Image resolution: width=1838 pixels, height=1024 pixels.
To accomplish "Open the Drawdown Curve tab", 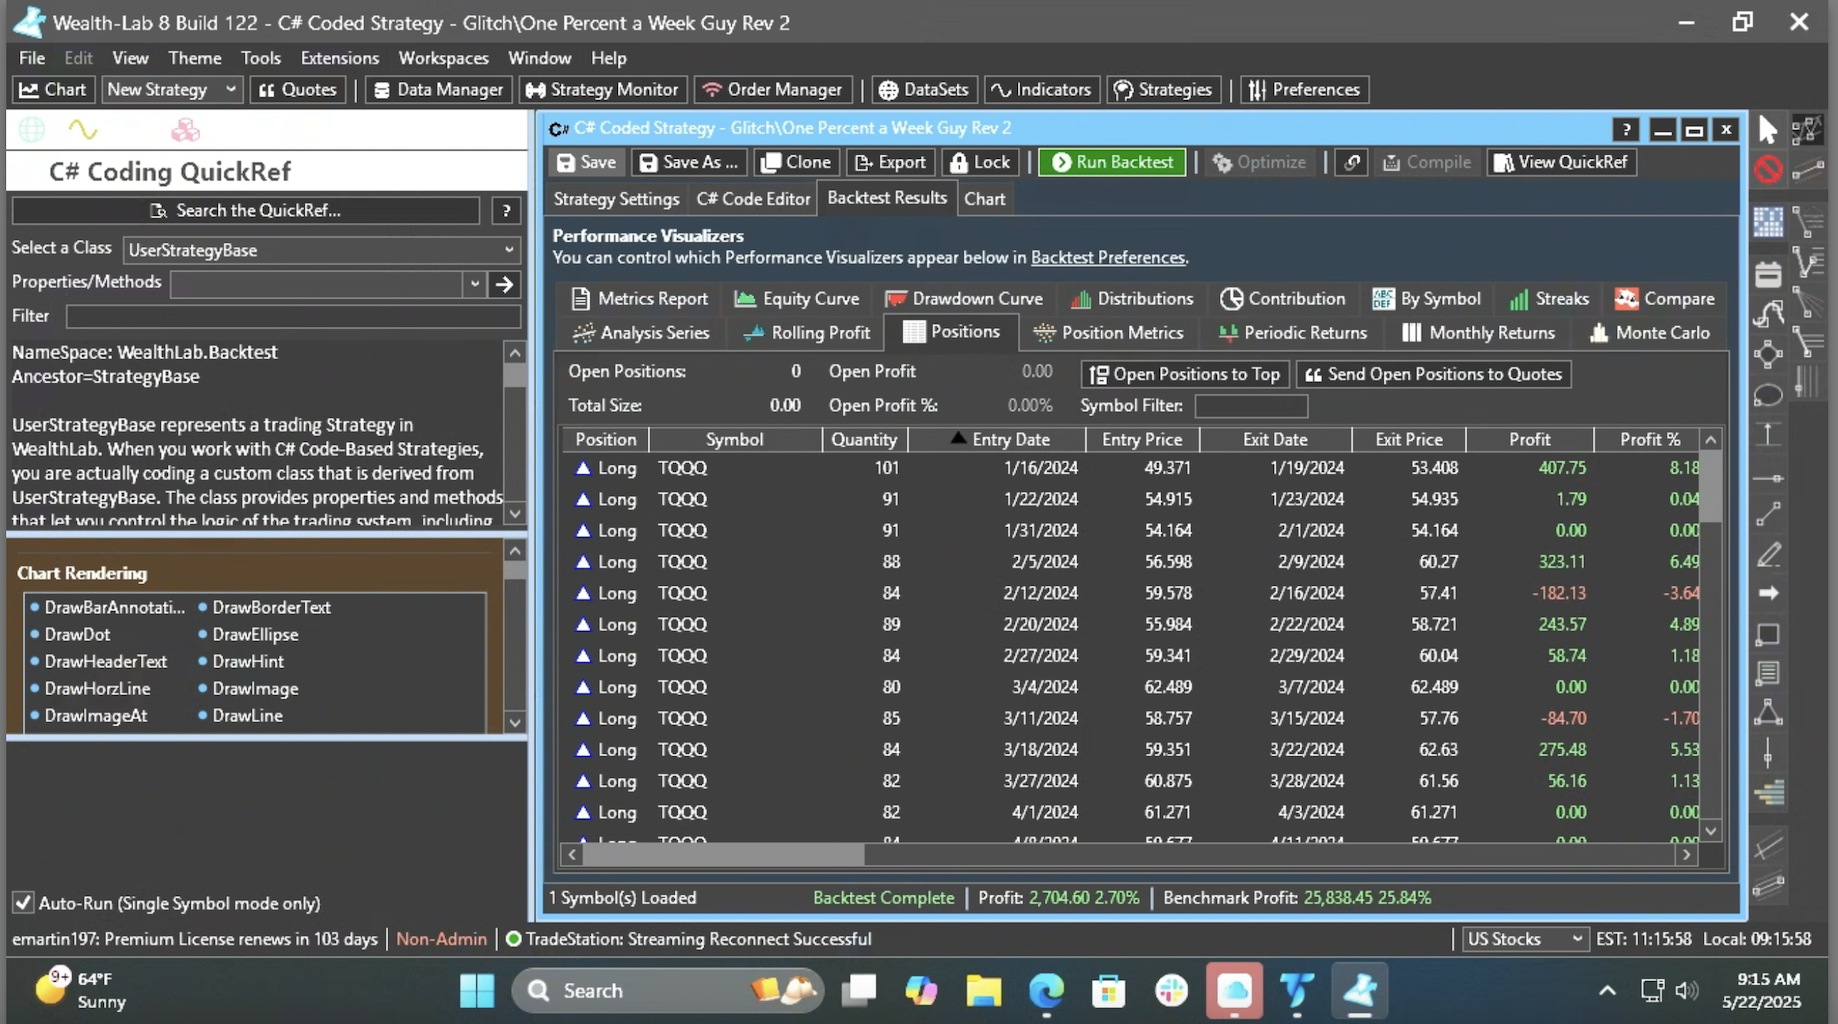I will click(964, 298).
